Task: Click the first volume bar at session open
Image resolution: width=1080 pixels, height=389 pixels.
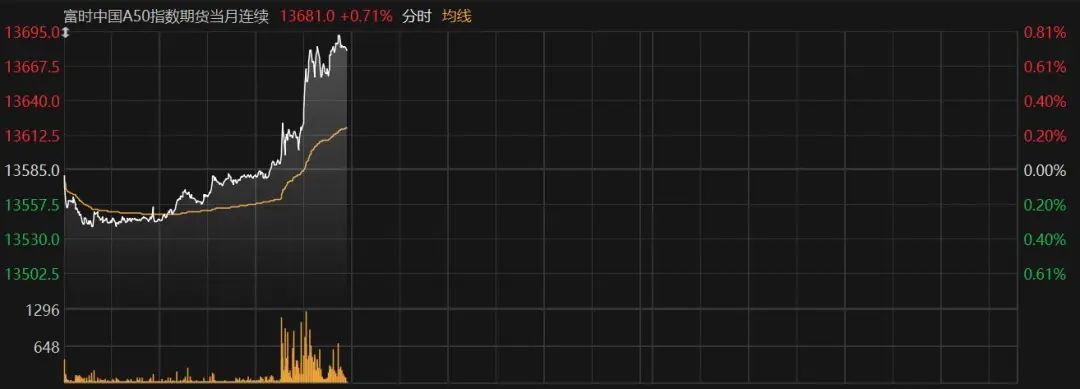Action: click(65, 370)
